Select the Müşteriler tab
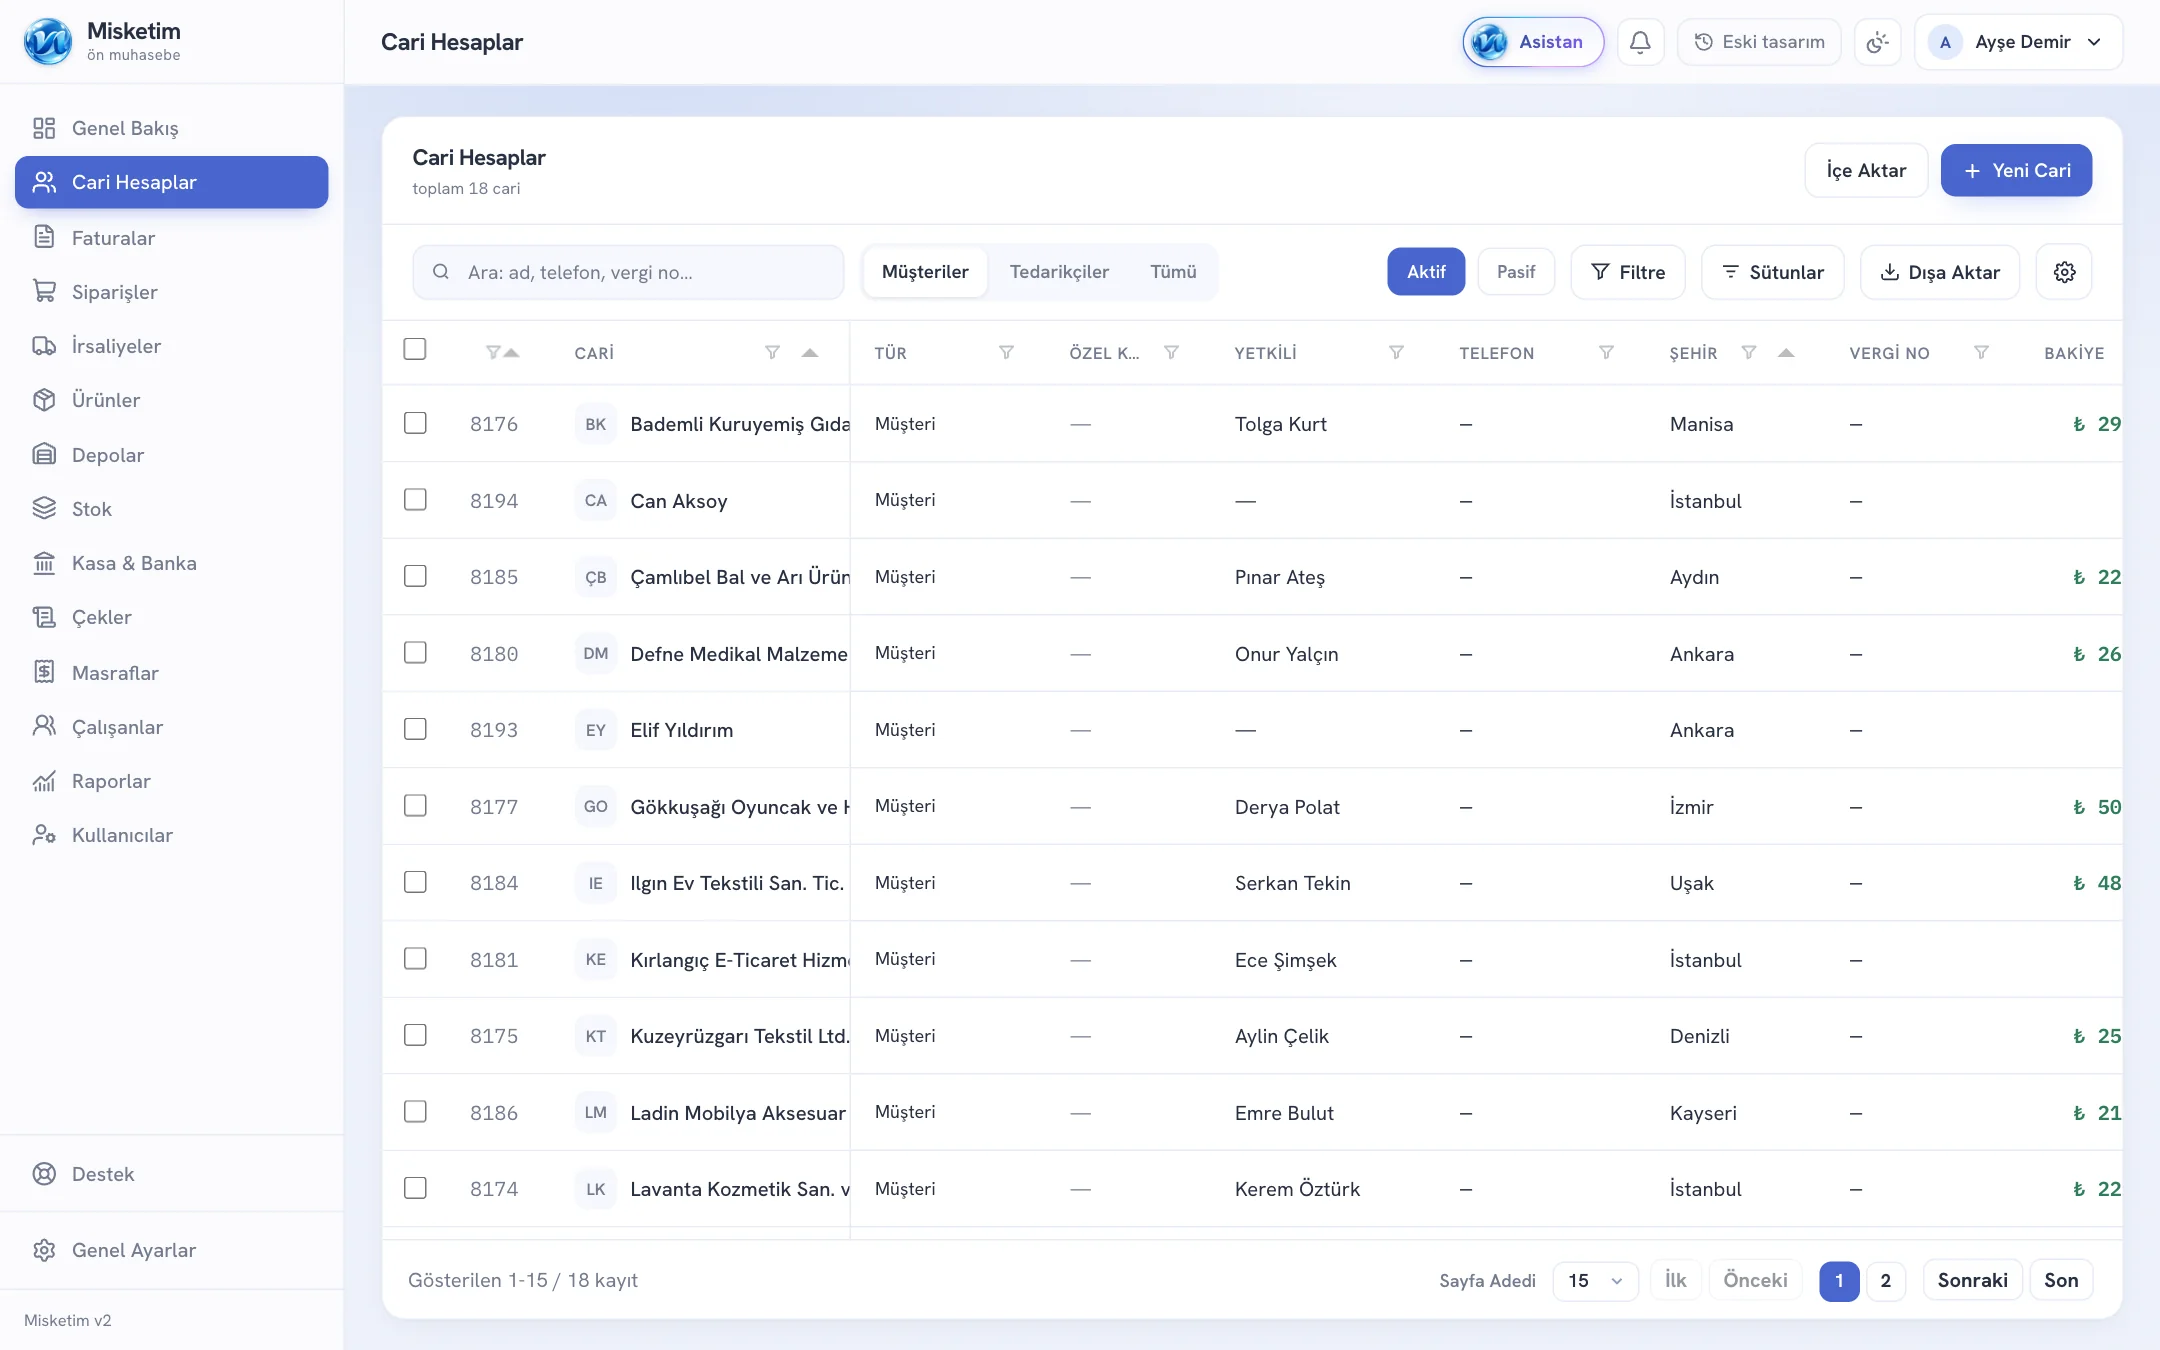This screenshot has height=1350, width=2160. [x=925, y=272]
